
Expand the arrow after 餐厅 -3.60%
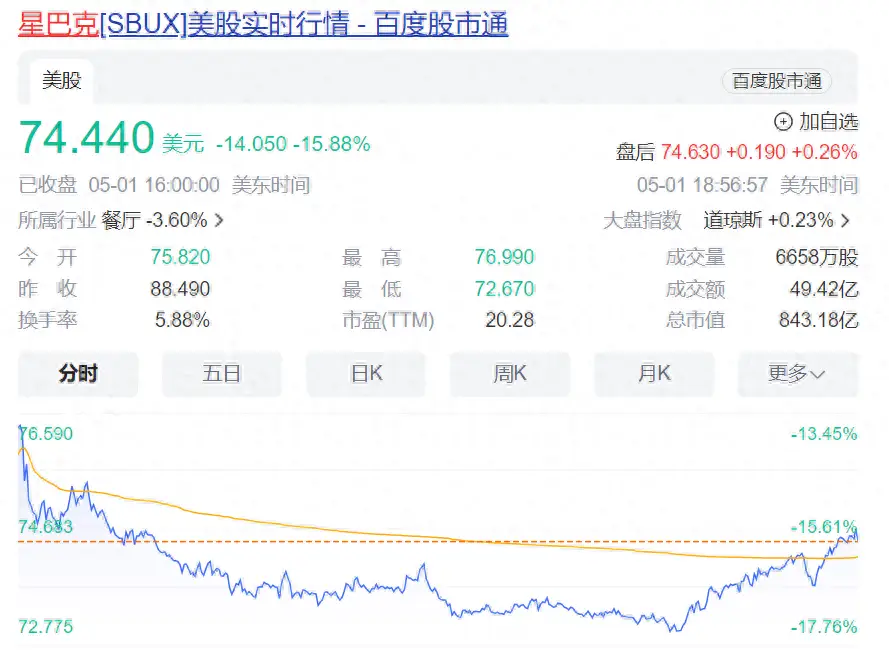tap(219, 220)
